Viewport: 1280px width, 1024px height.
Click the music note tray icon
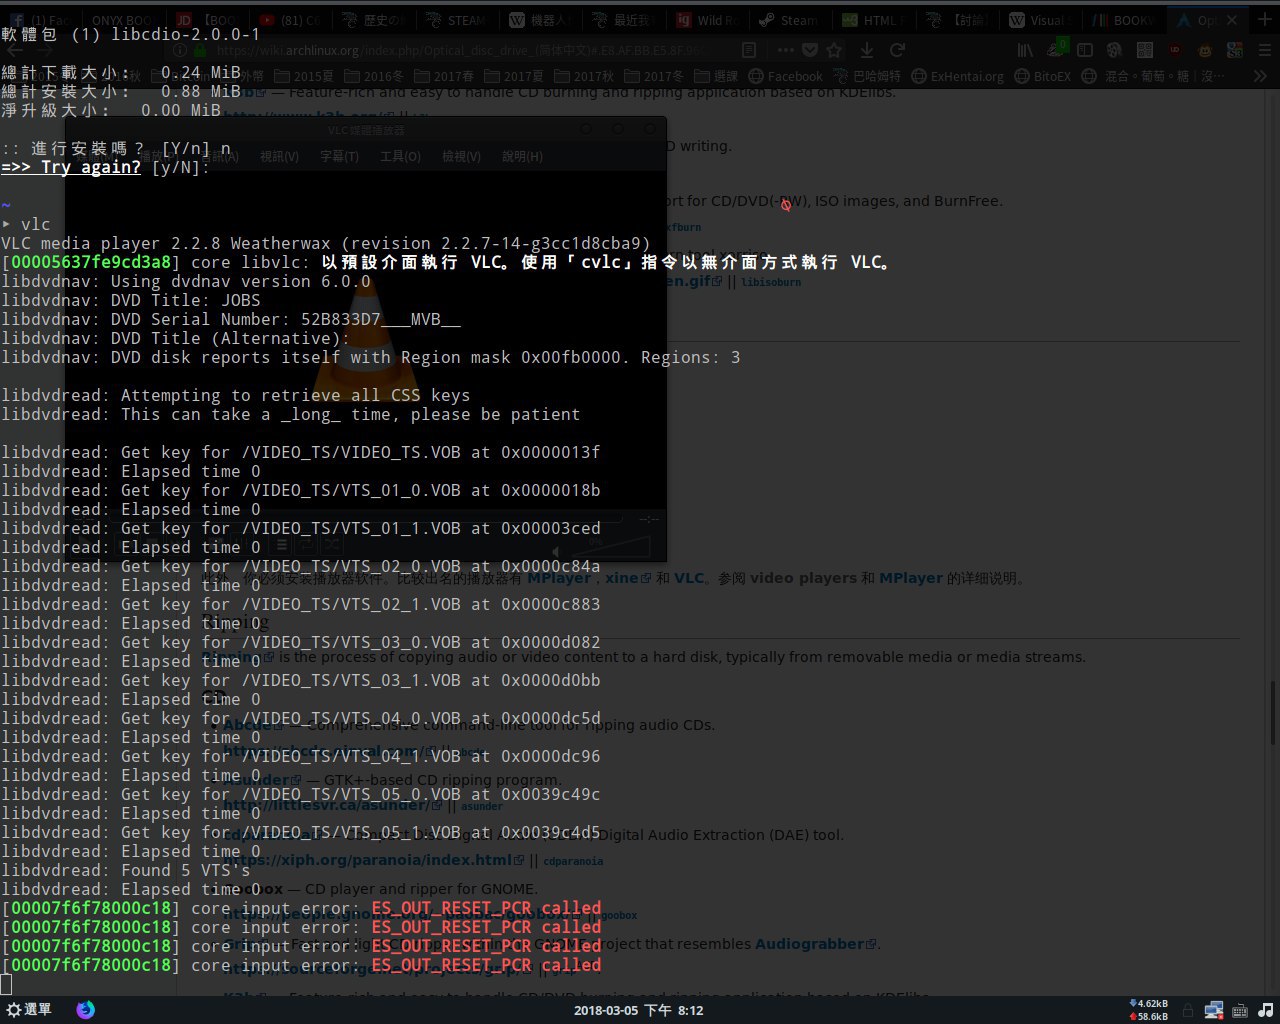point(1266,1010)
